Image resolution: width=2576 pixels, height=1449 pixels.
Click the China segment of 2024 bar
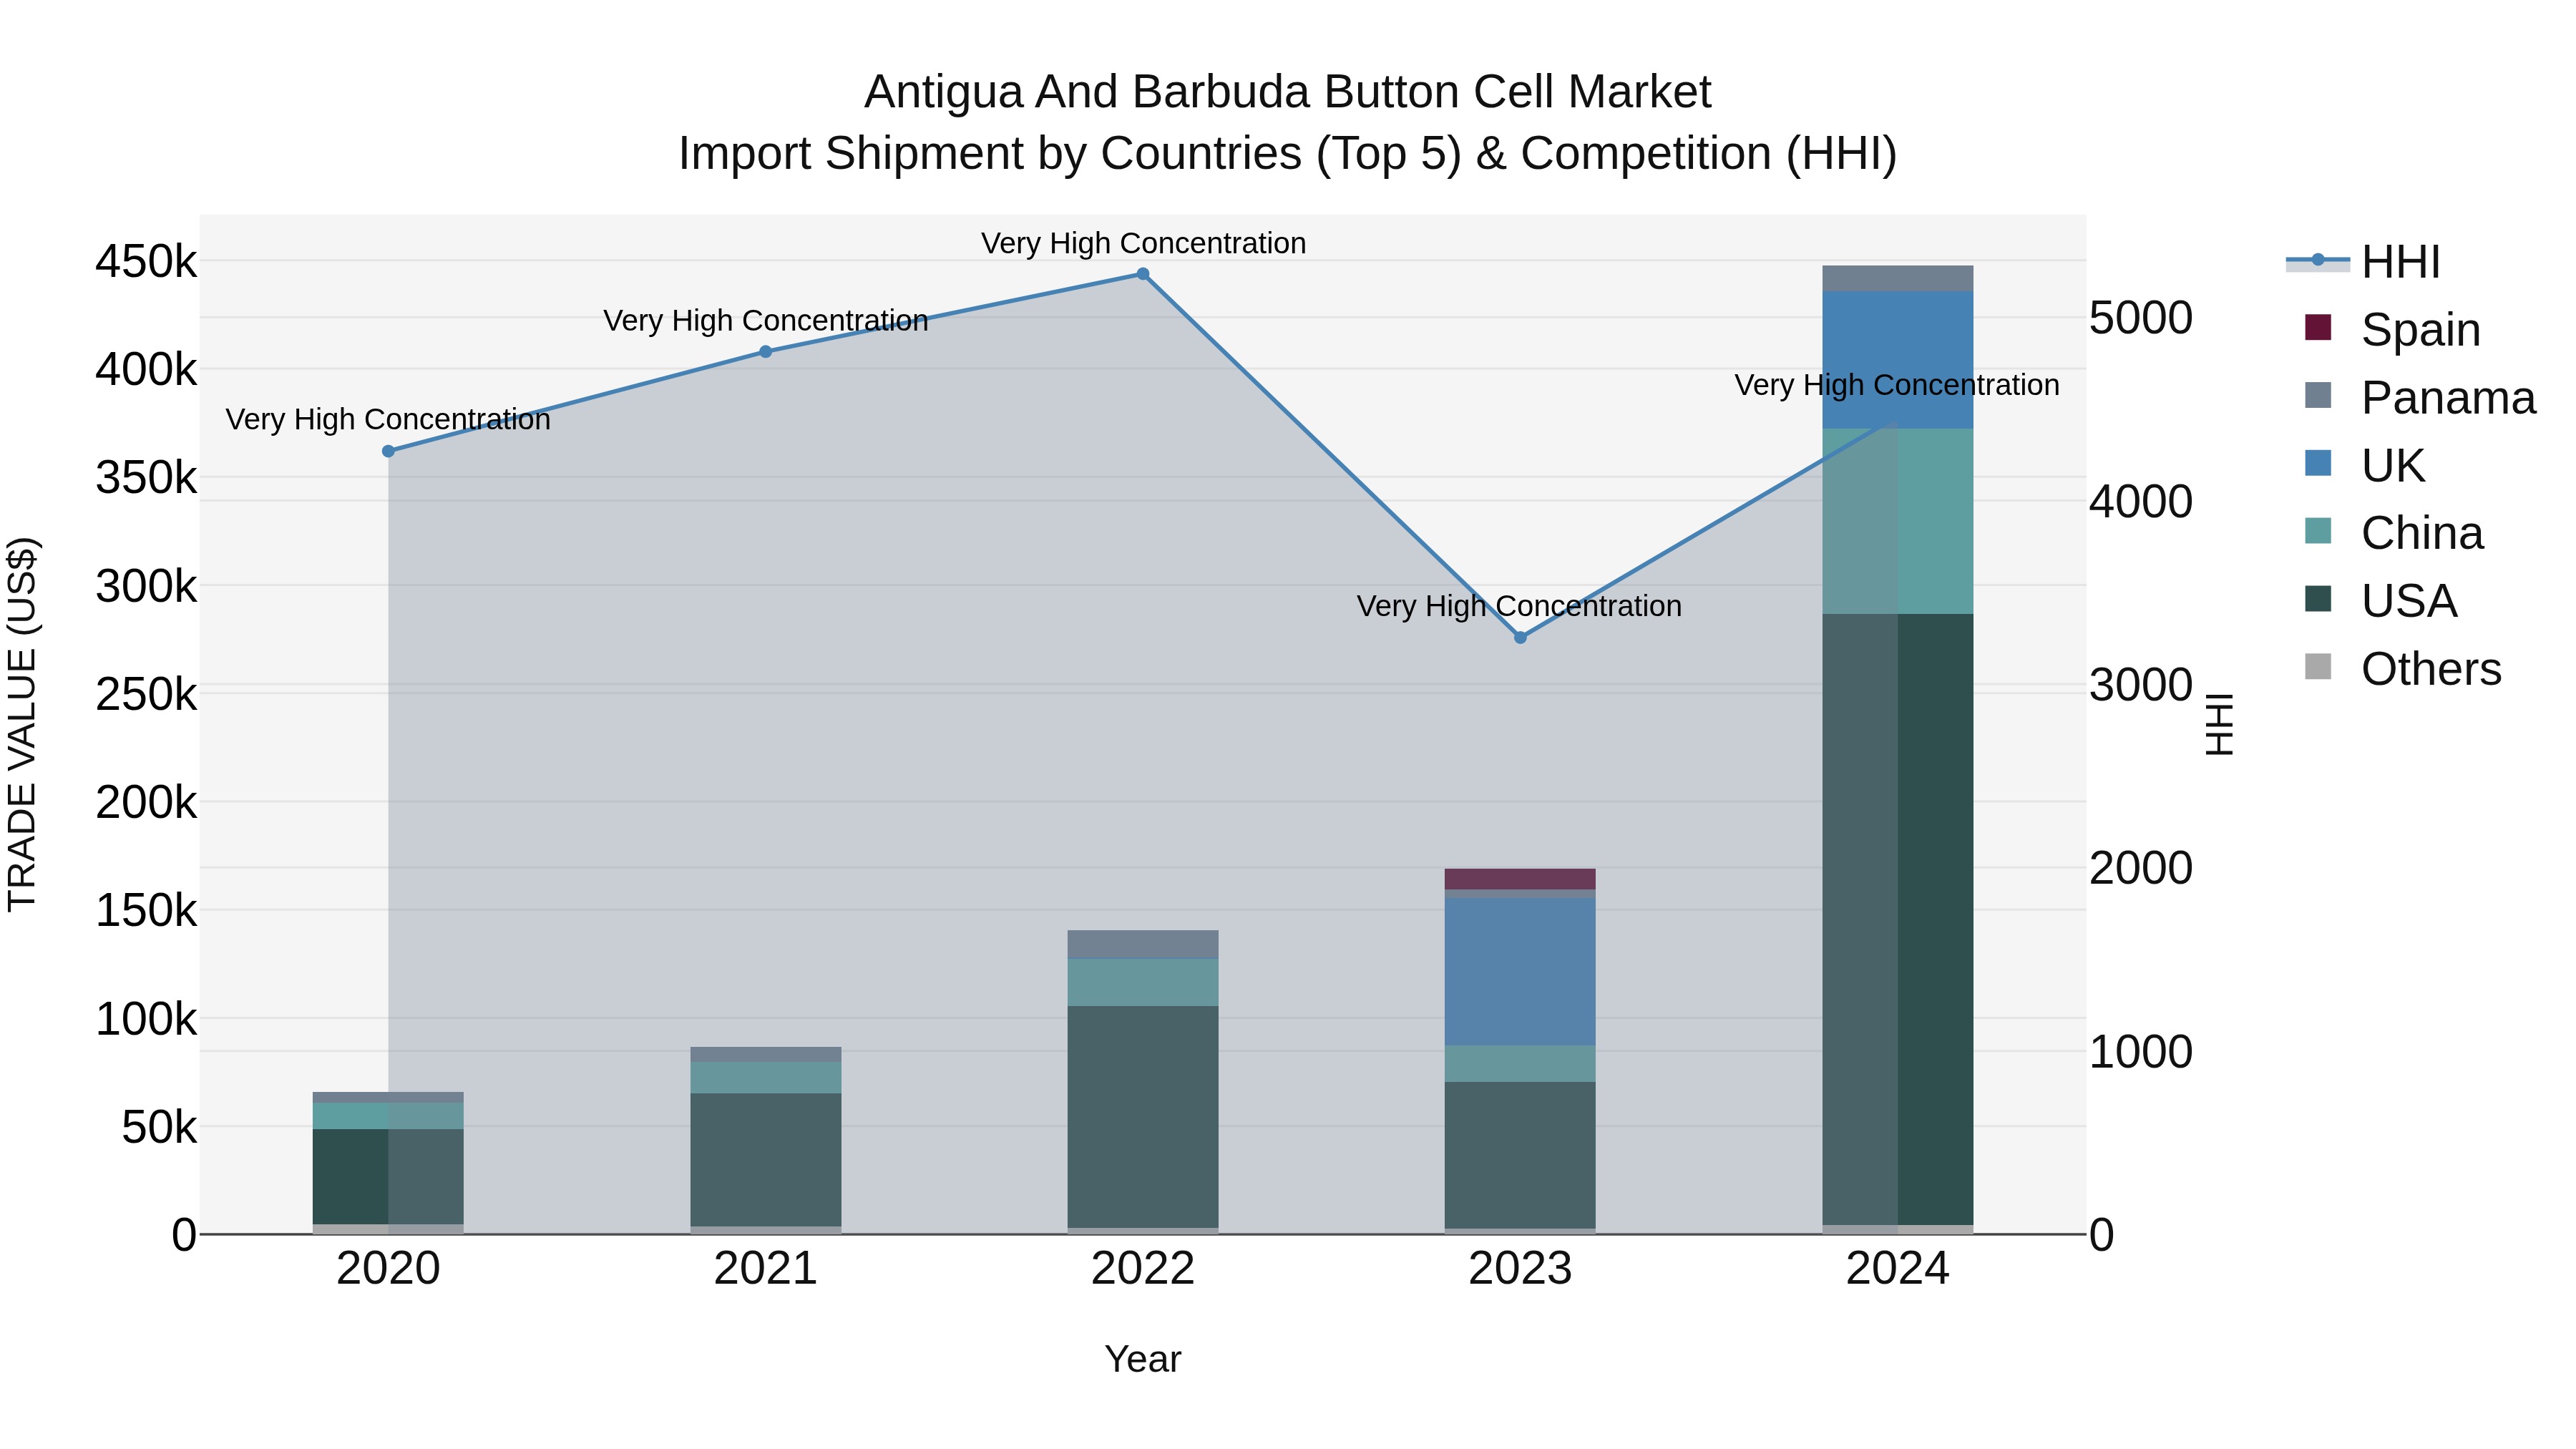click(1897, 521)
